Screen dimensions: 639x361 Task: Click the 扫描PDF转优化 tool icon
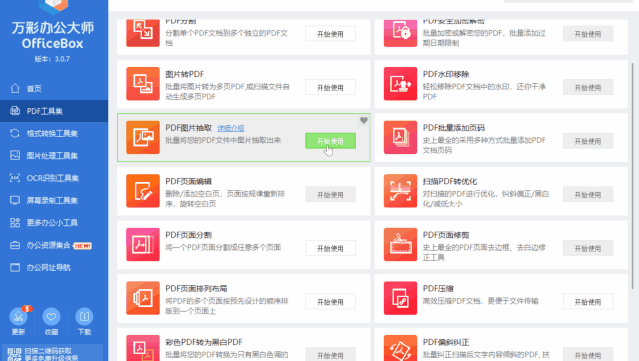tap(400, 191)
